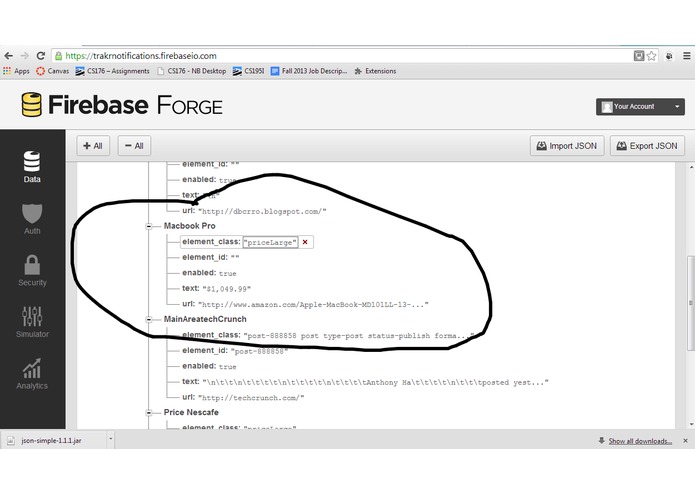
Task: Open CS195I bookmark
Action: pos(248,71)
